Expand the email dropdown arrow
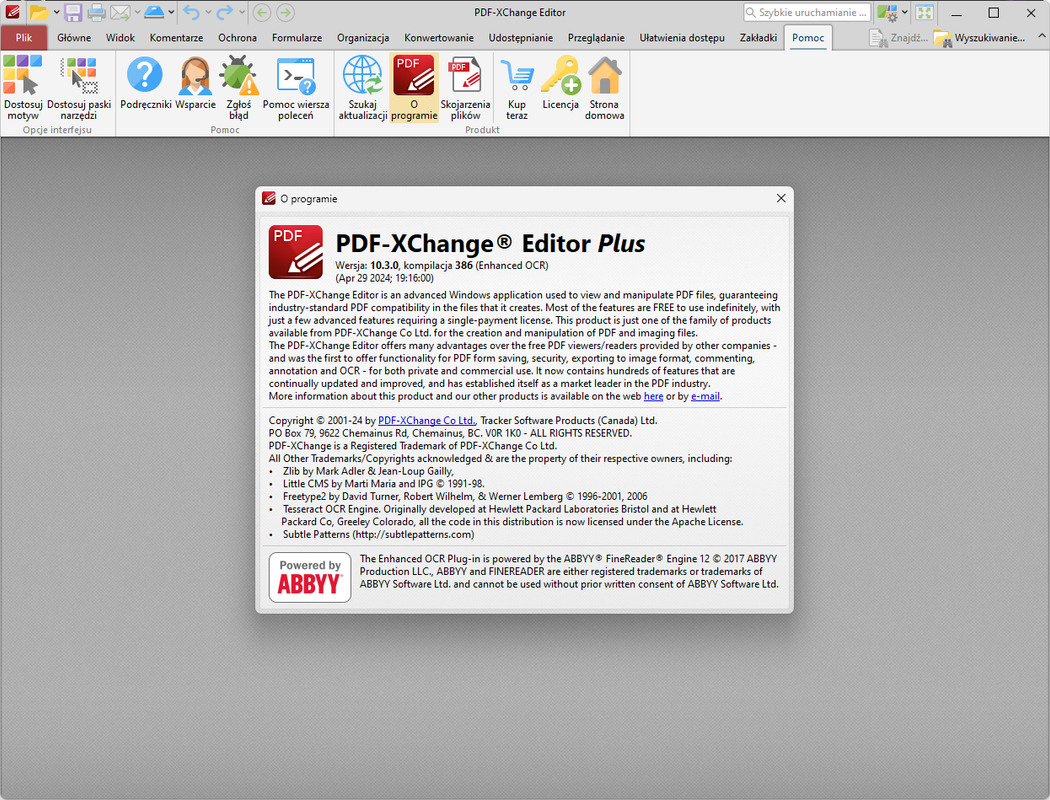This screenshot has width=1050, height=800. (137, 13)
